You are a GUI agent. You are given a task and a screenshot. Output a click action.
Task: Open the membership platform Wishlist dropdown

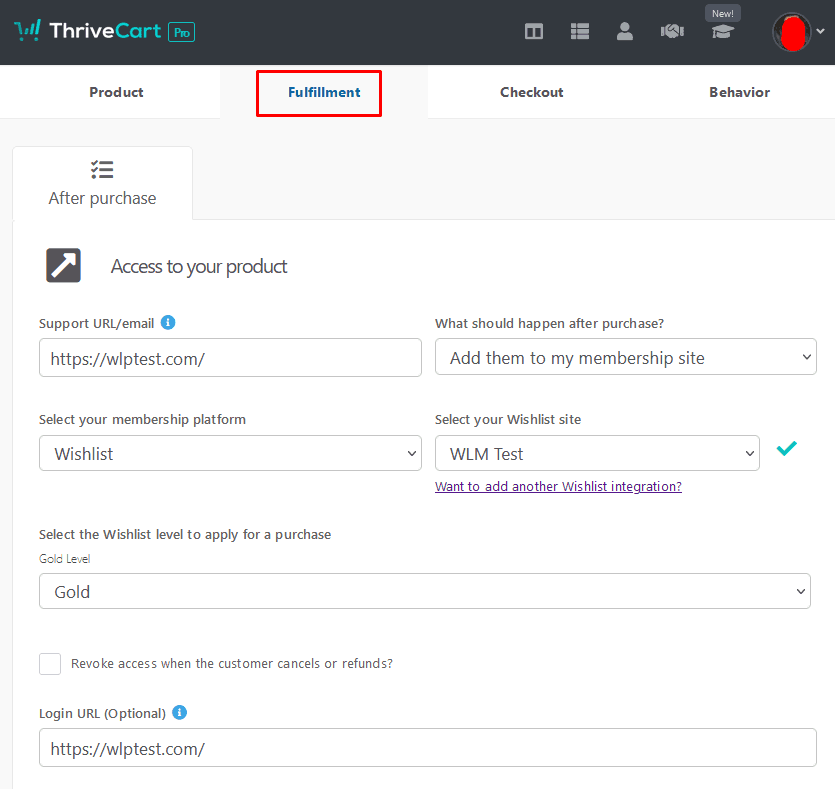pos(230,453)
